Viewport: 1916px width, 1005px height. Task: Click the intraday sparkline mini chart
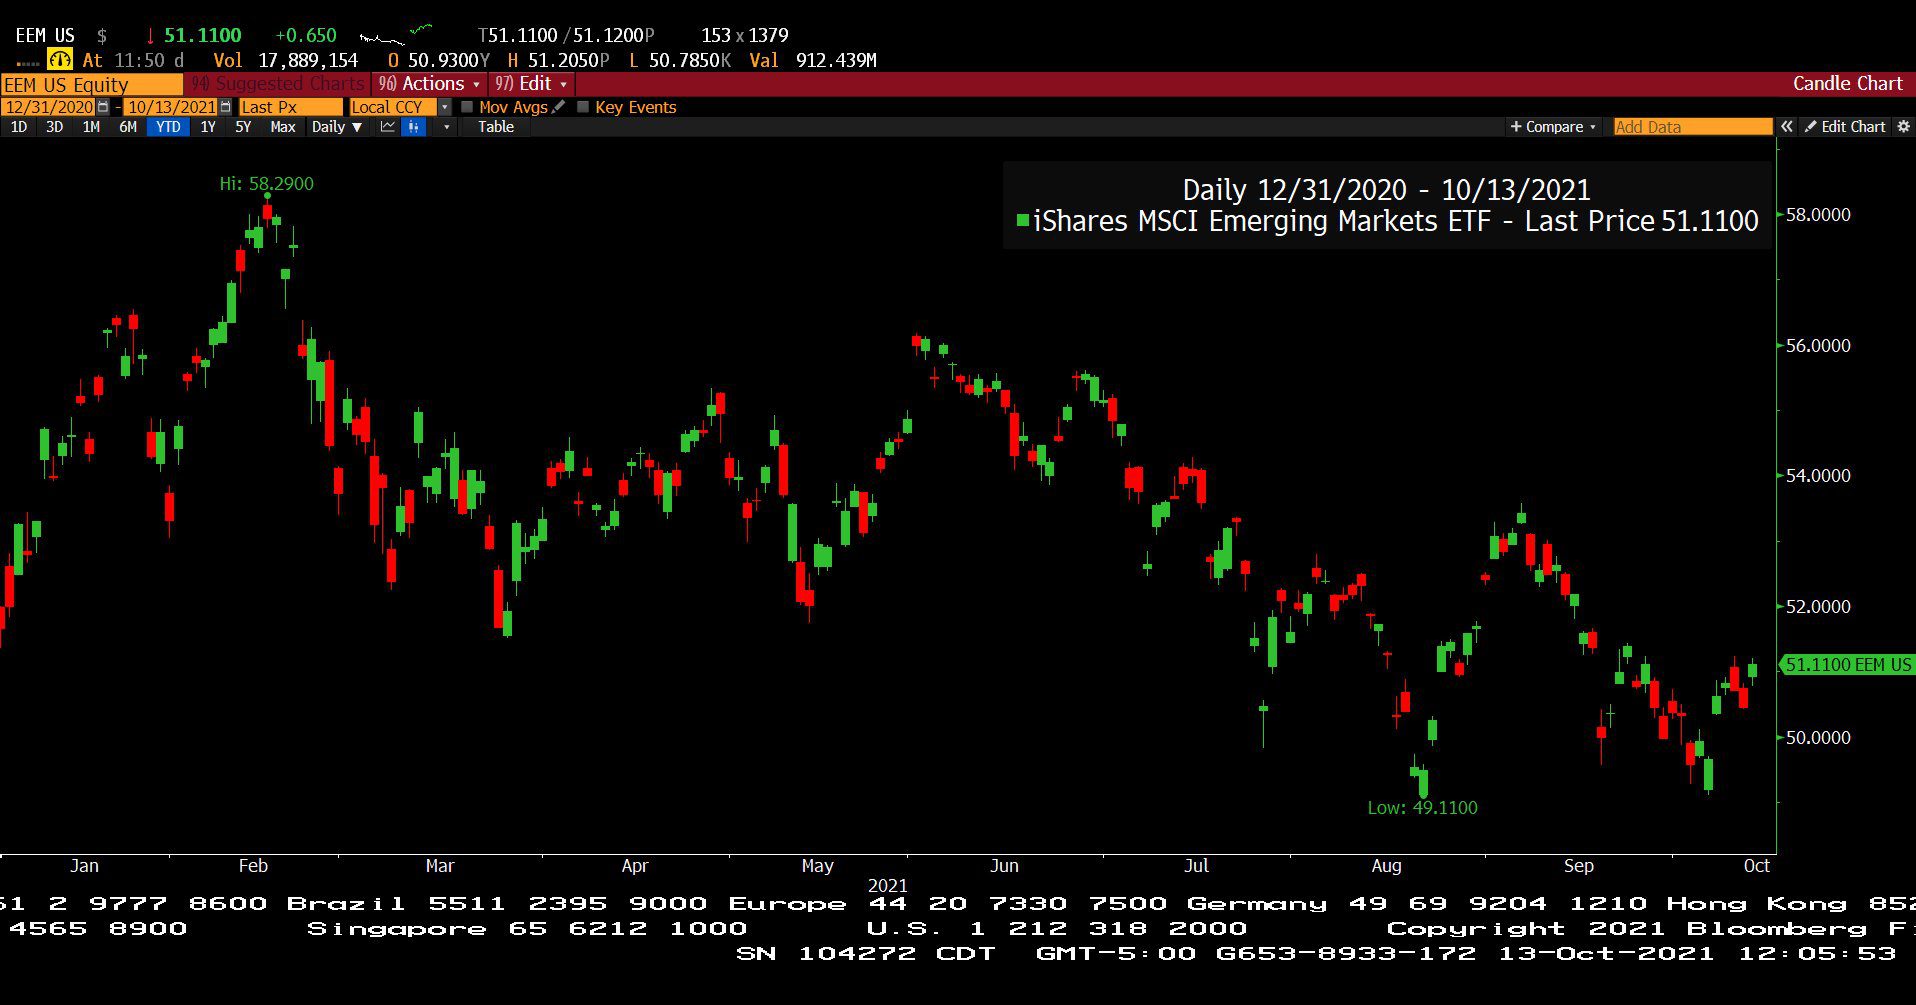396,35
